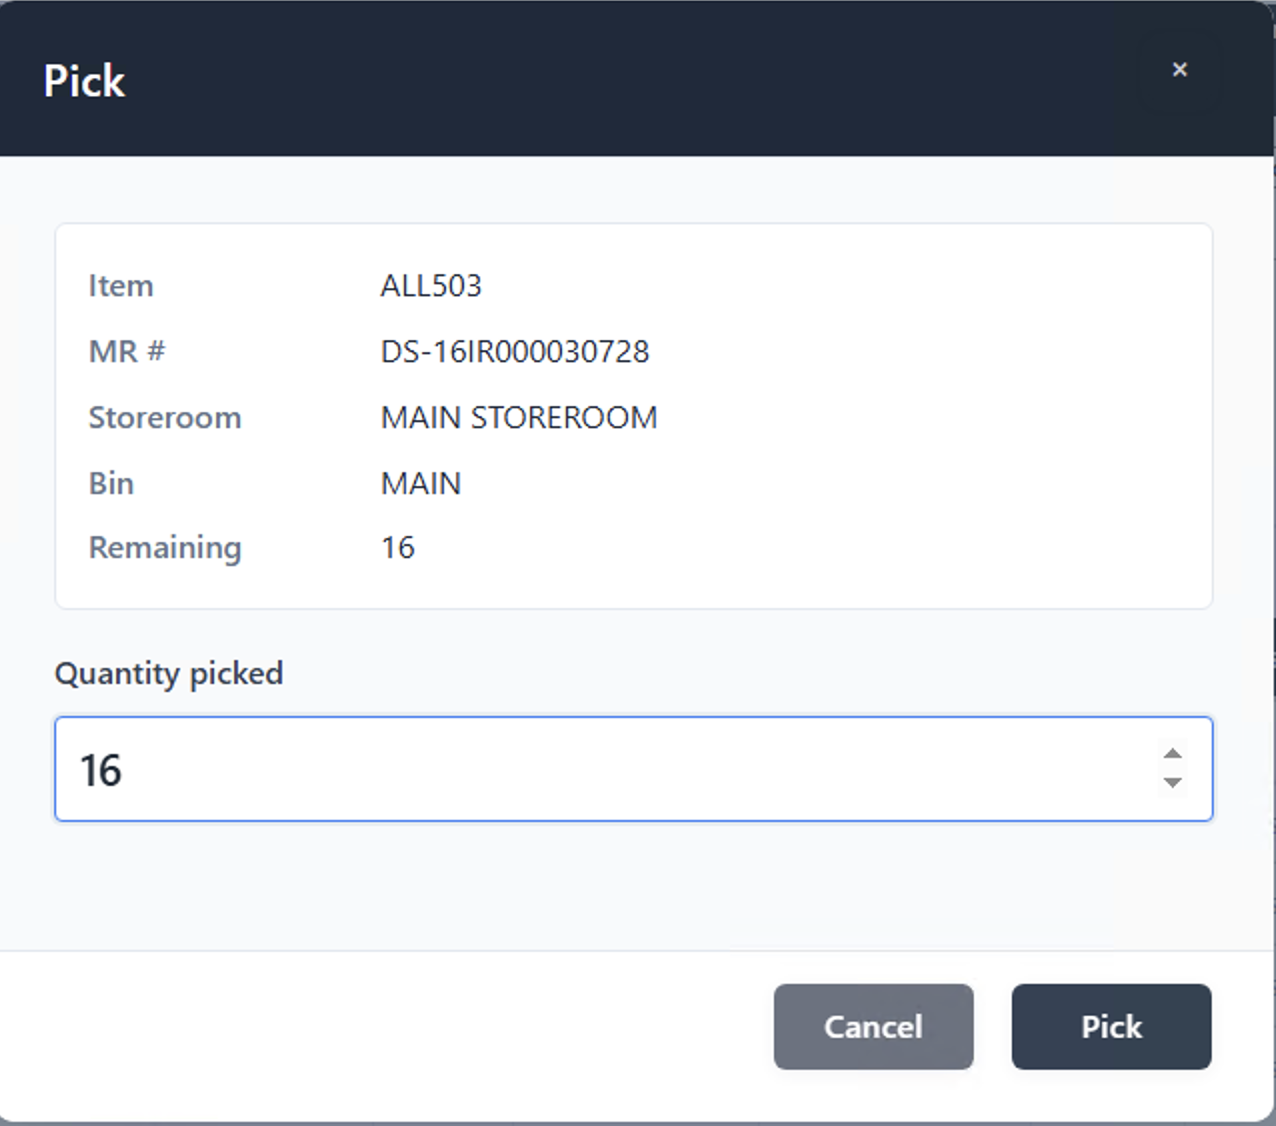Image resolution: width=1276 pixels, height=1126 pixels.
Task: Click the Remaining label
Action: click(x=165, y=549)
